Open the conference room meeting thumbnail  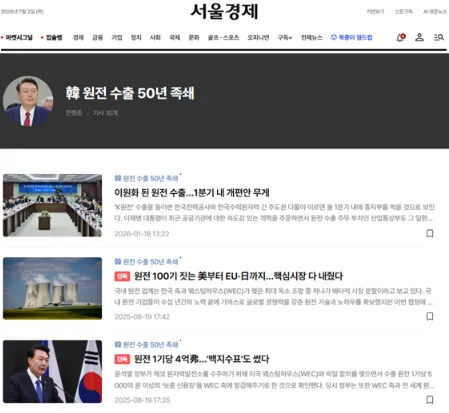tap(52, 205)
